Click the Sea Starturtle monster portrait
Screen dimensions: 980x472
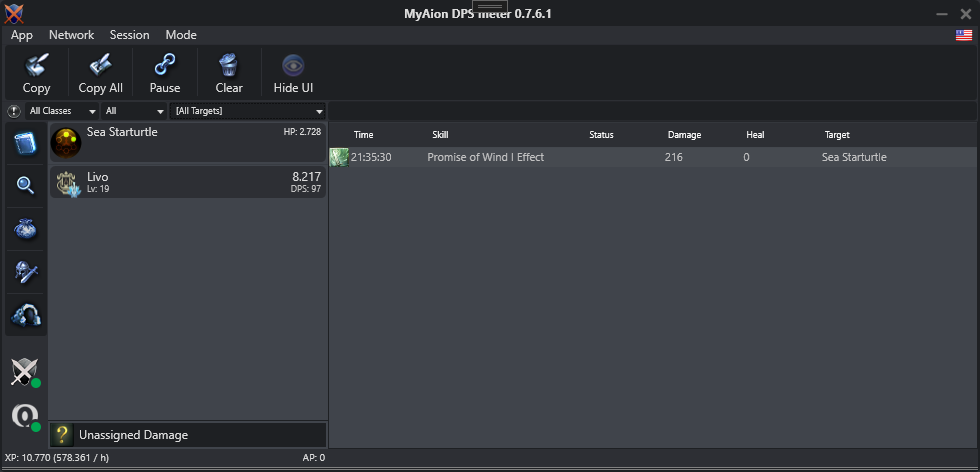point(66,143)
